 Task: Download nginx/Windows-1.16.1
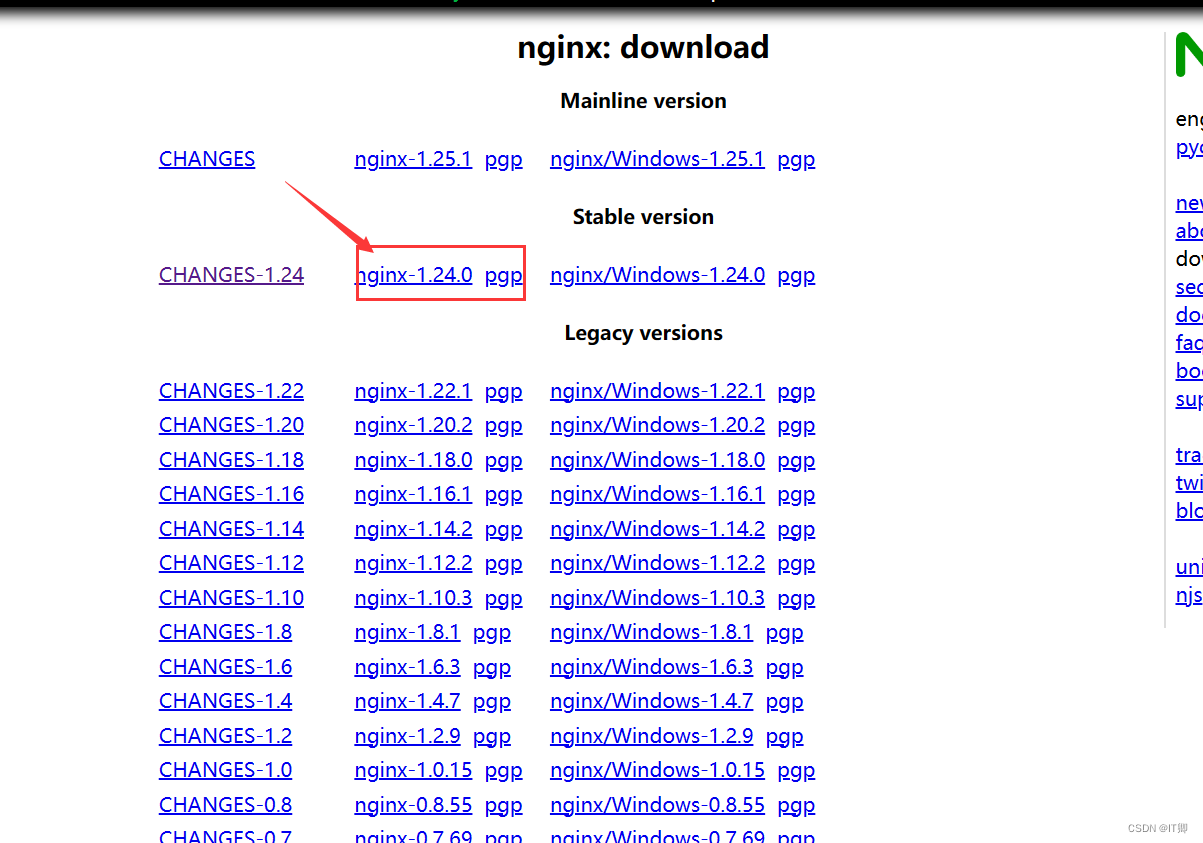point(657,494)
